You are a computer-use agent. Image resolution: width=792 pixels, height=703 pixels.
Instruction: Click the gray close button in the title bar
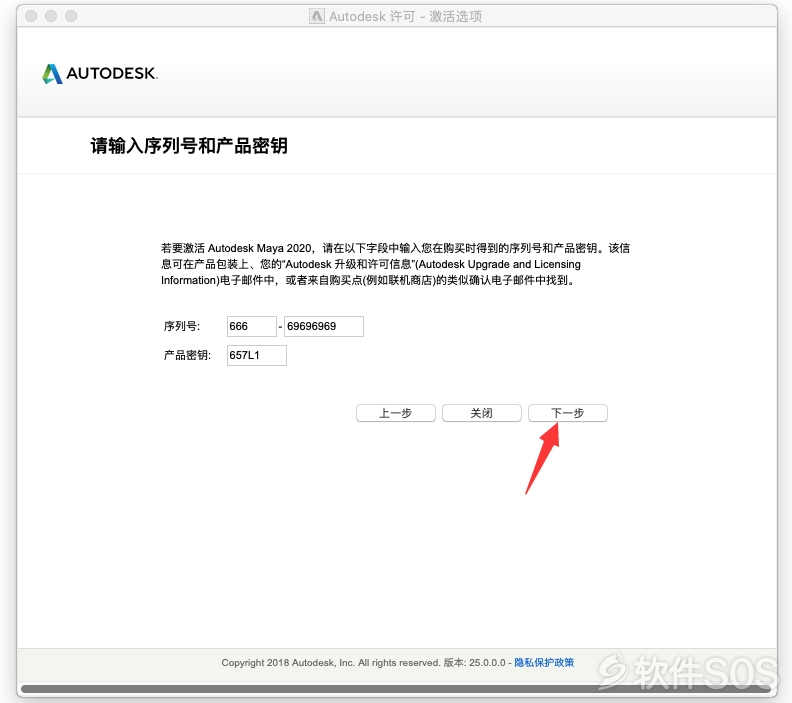click(31, 16)
